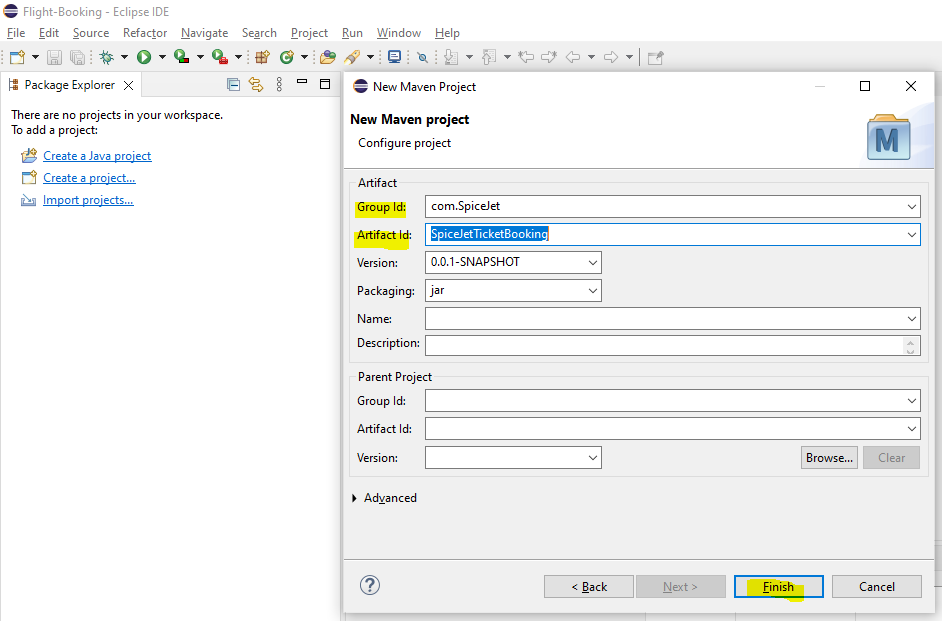Click the Description text field
942x621 pixels.
[x=664, y=345]
